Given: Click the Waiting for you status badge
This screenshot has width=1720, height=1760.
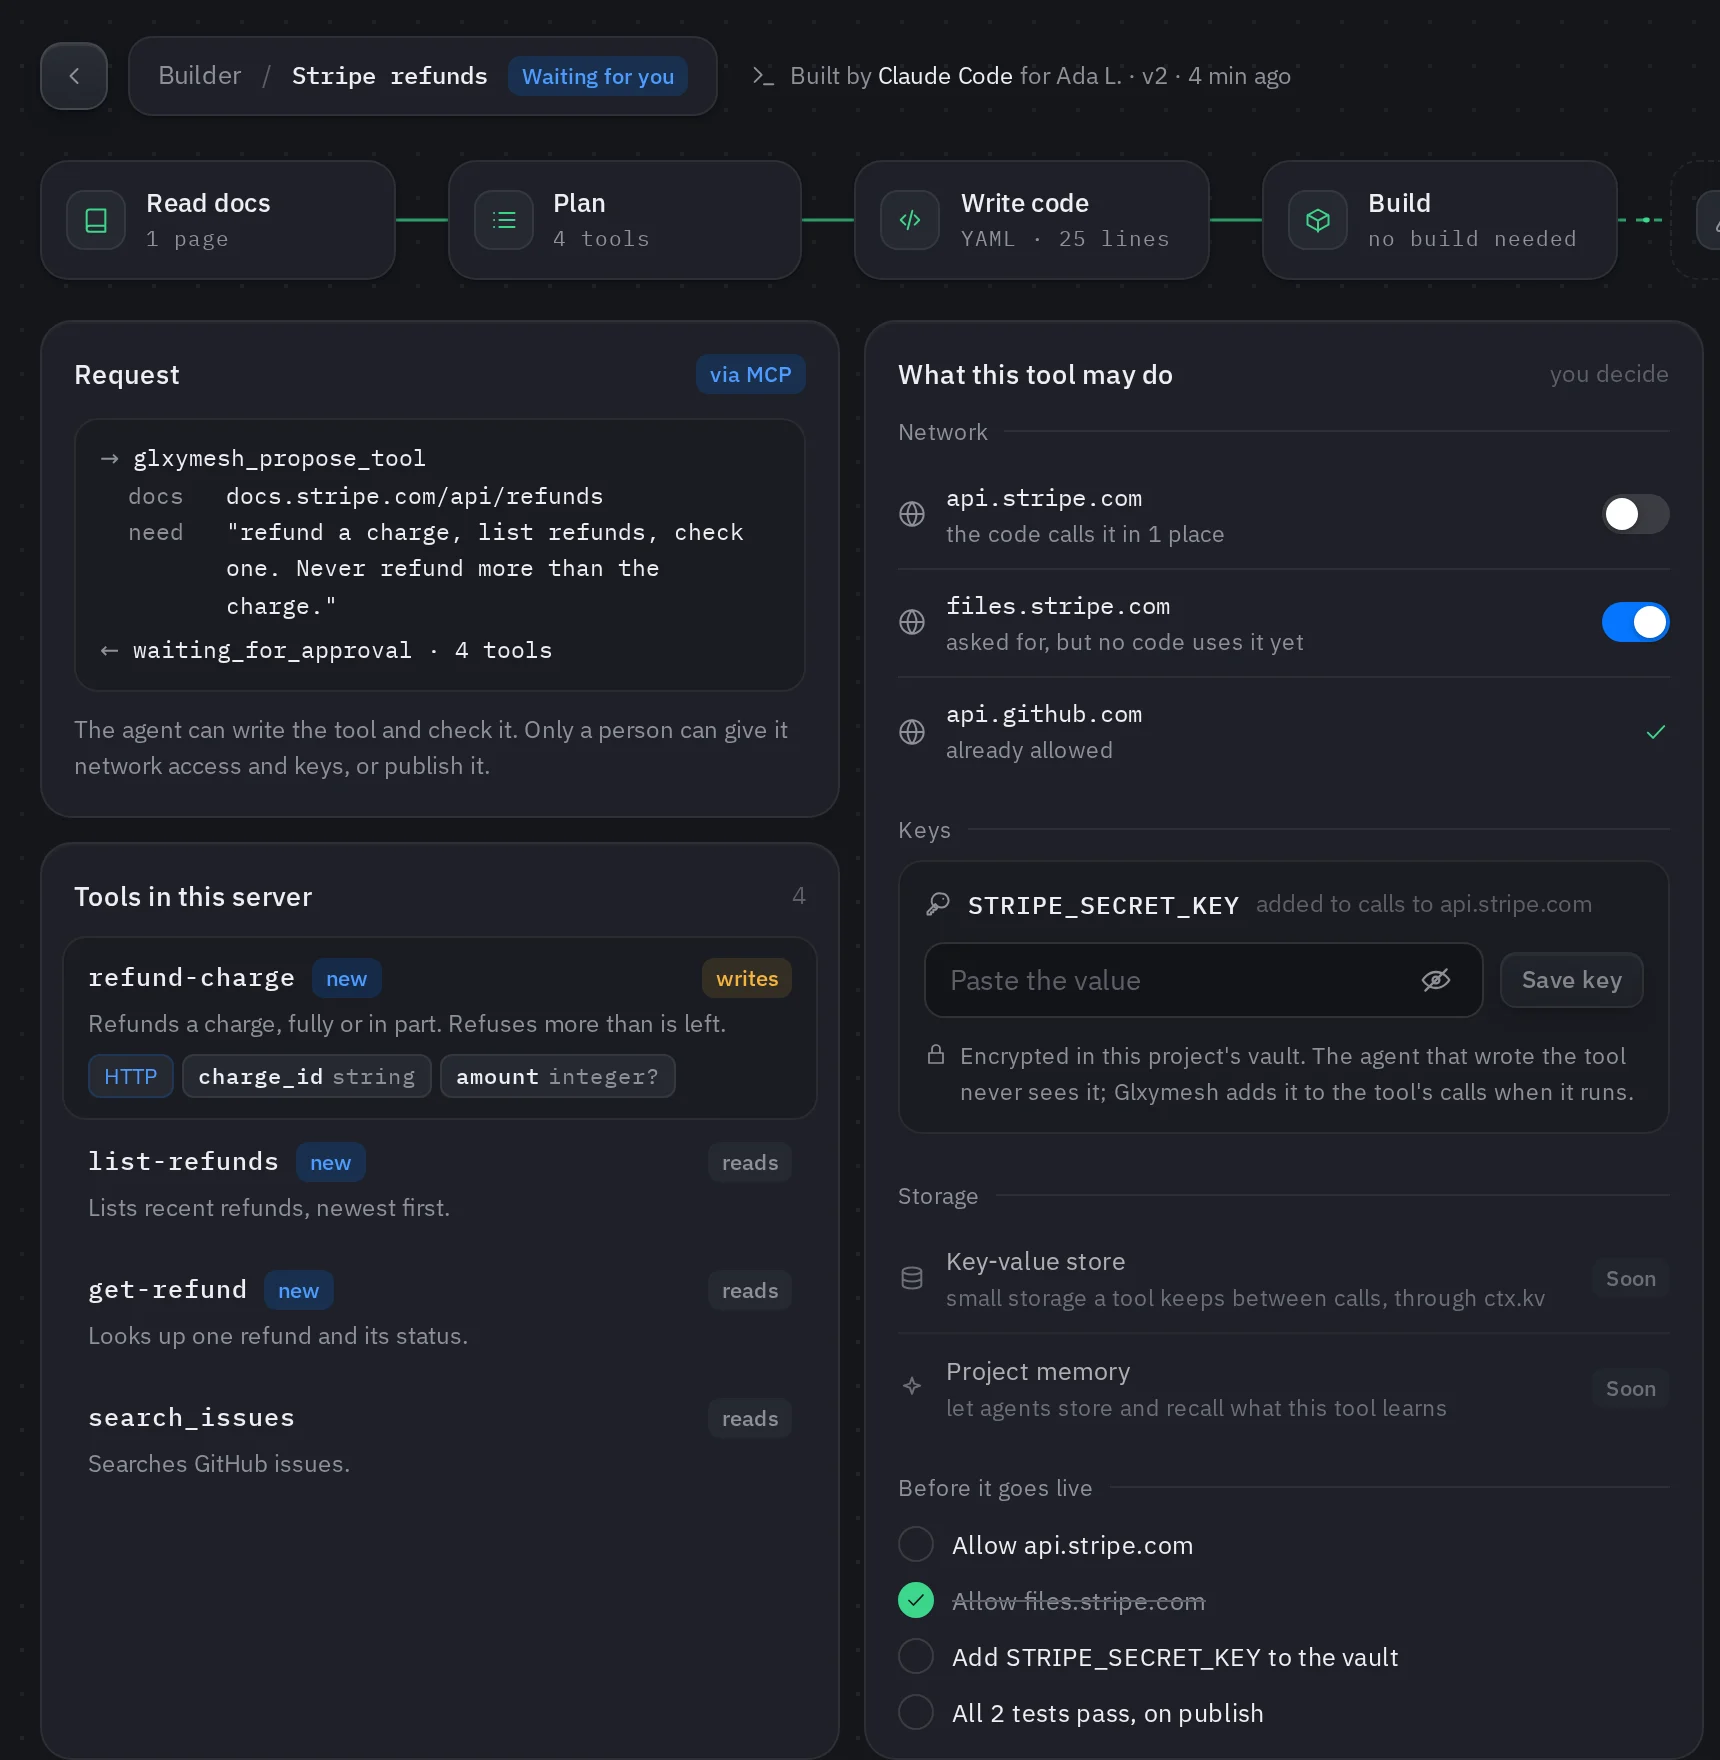Looking at the screenshot, I should tap(598, 76).
